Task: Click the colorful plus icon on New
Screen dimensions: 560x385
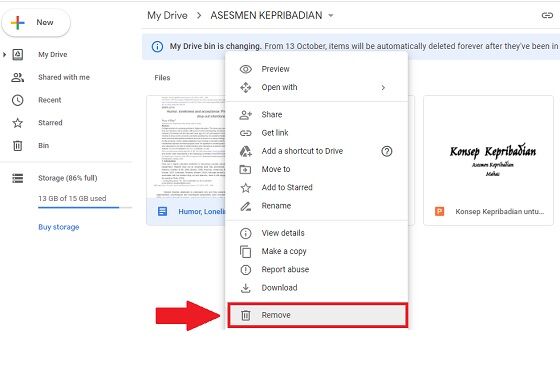Action: [18, 22]
